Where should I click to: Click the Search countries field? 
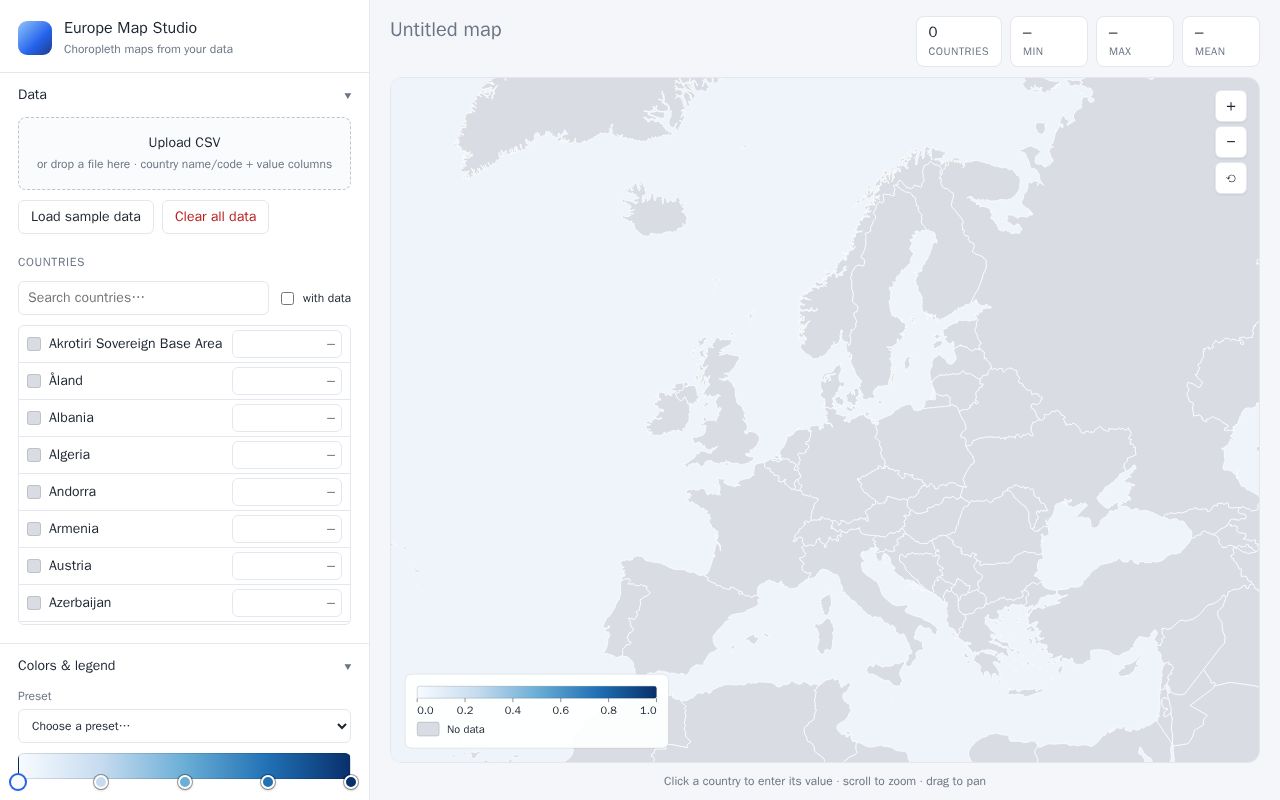point(143,298)
